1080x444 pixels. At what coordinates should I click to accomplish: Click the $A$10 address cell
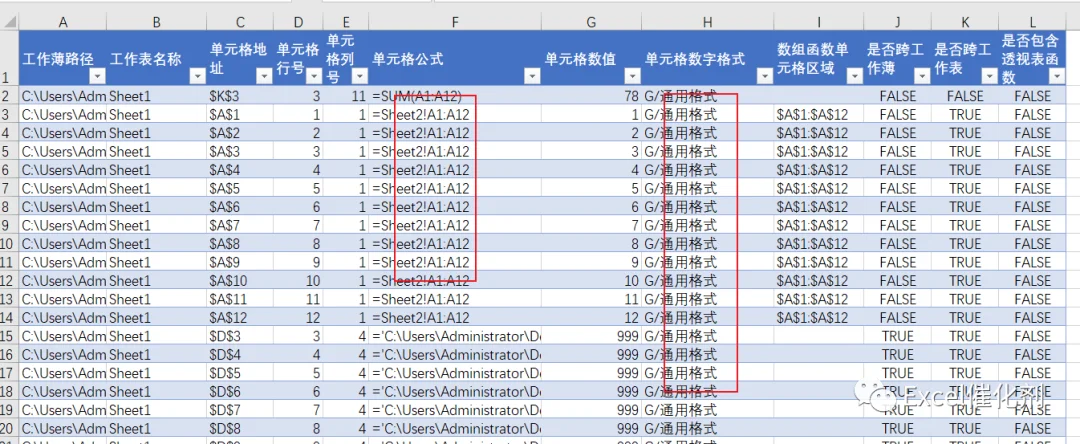click(x=240, y=281)
